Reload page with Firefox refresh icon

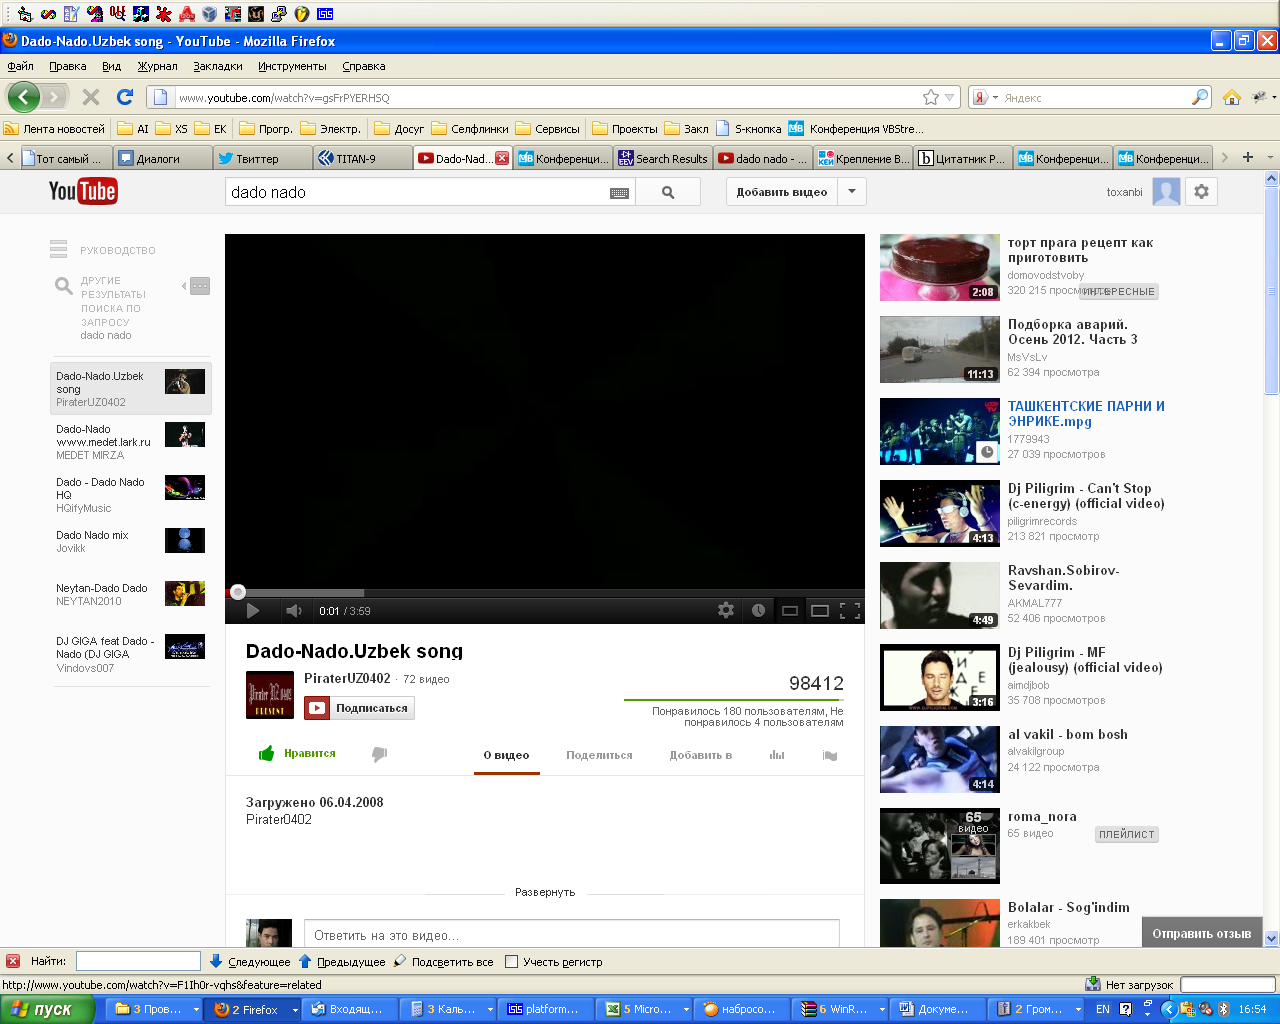pyautogui.click(x=125, y=97)
